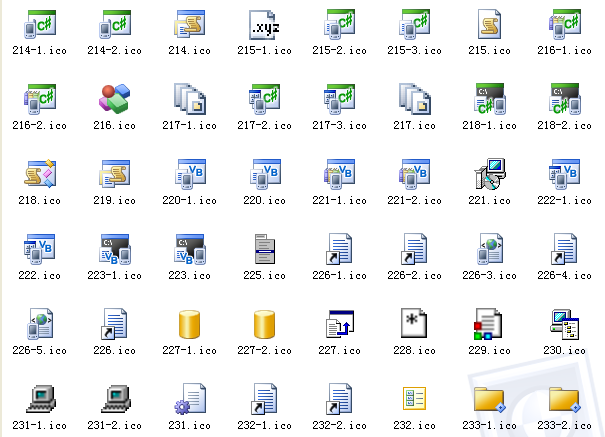
Task: Open the 221.ico installer disc icon
Action: tap(490, 173)
